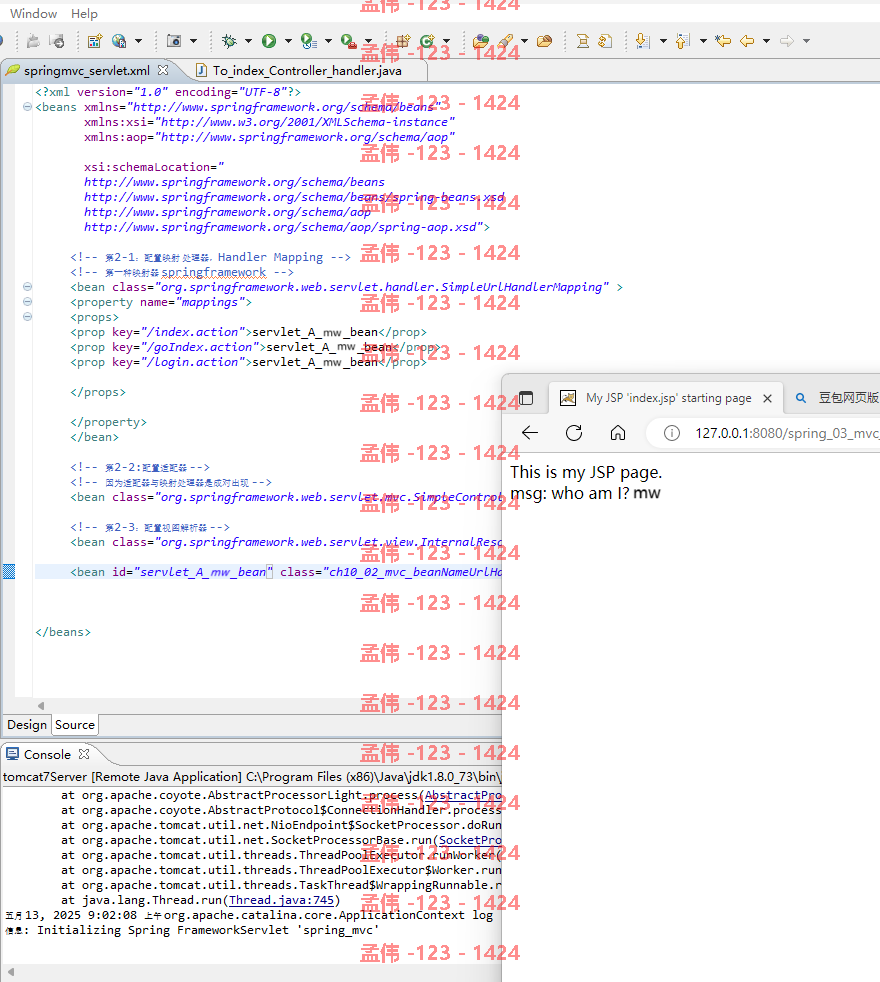
Task: Click the browser tab actions sidebar icon
Action: coord(526,398)
